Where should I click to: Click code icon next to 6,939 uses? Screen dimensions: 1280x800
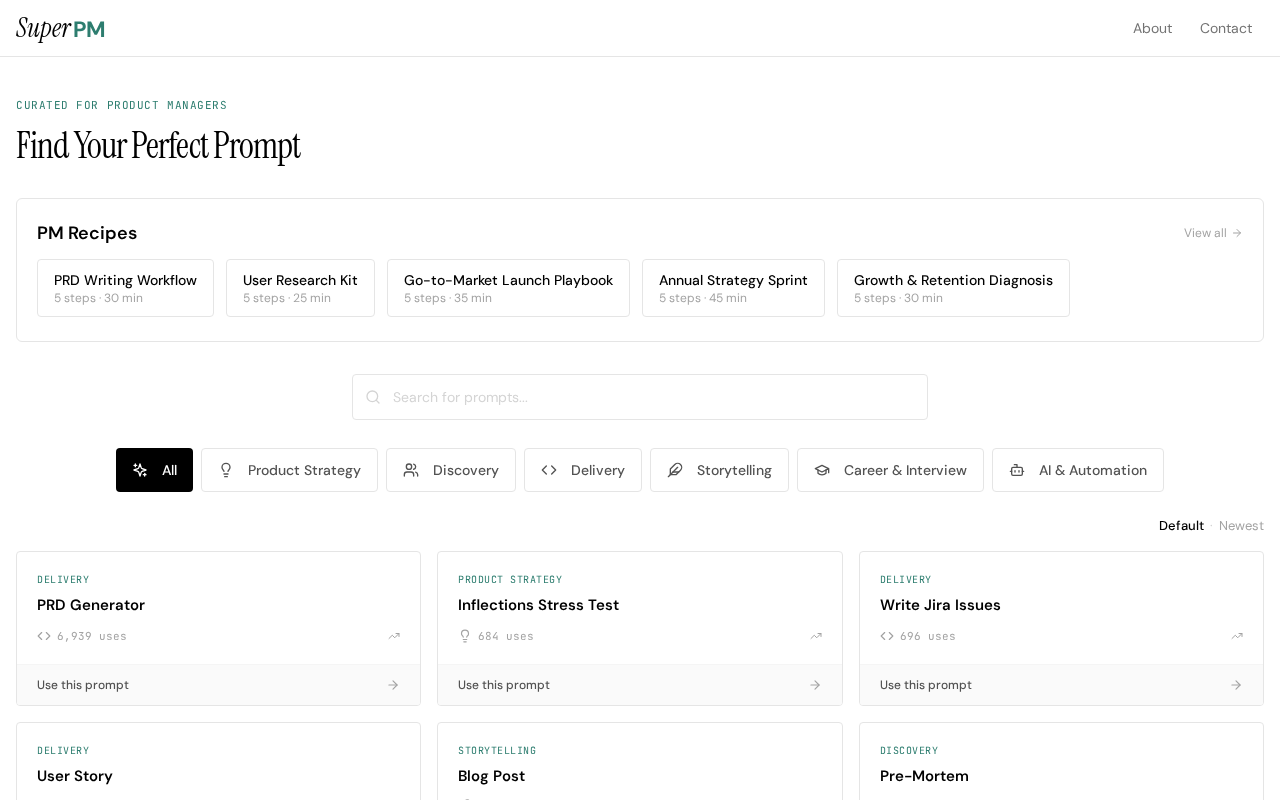click(44, 636)
